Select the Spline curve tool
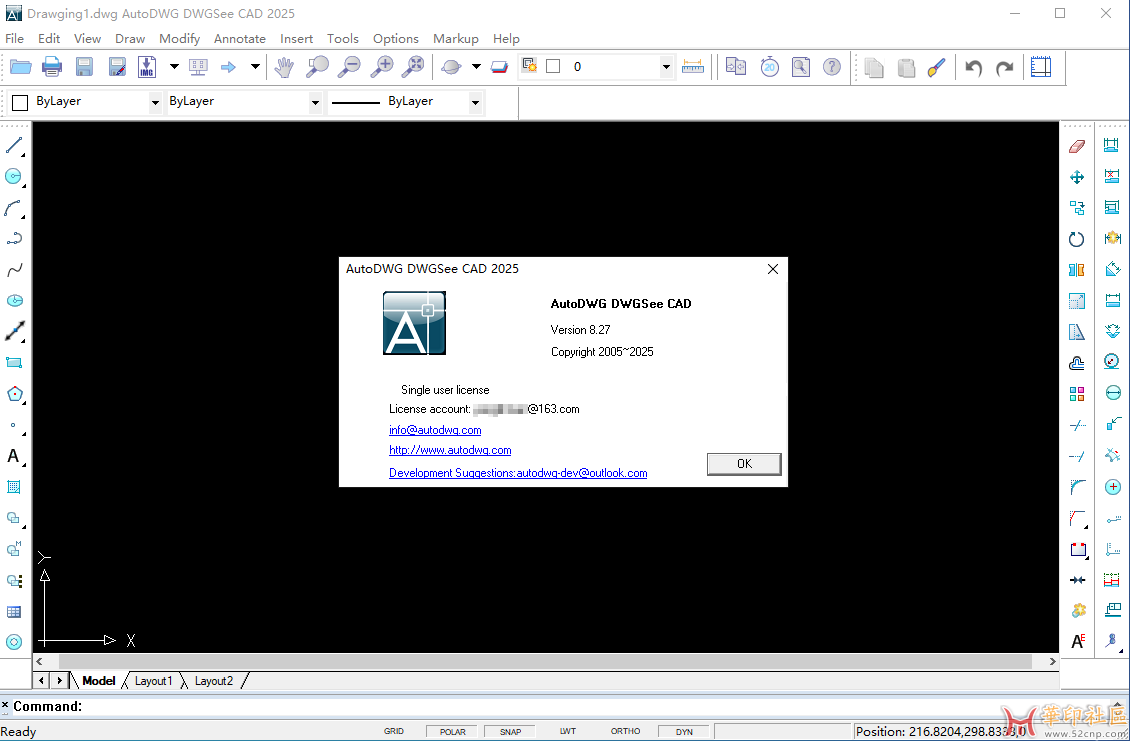The width and height of the screenshot is (1130, 741). coord(14,270)
